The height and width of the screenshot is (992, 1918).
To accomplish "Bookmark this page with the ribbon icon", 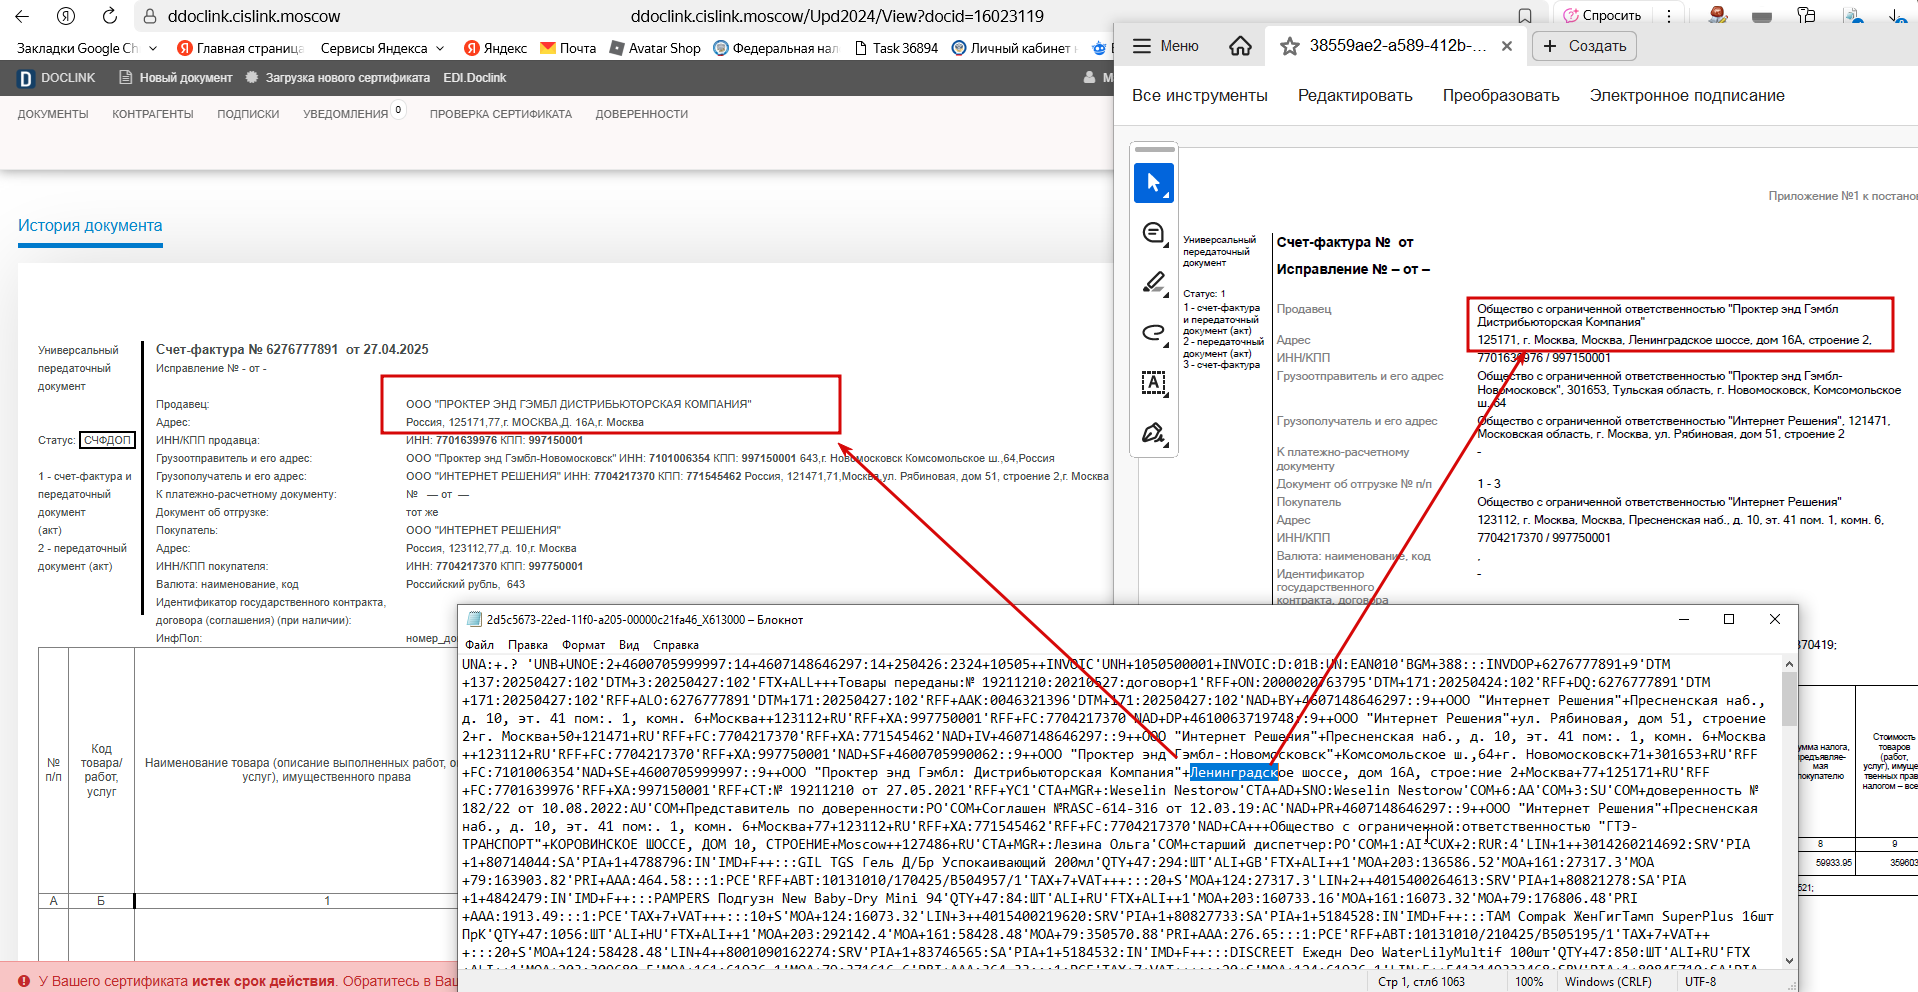I will (1525, 16).
